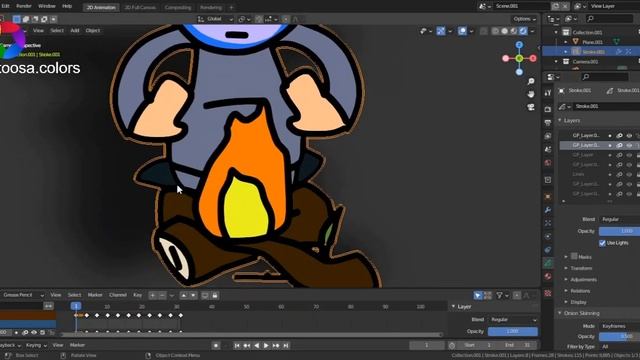Open the Keying dropdown in timeline
640x360 pixels.
(36, 345)
